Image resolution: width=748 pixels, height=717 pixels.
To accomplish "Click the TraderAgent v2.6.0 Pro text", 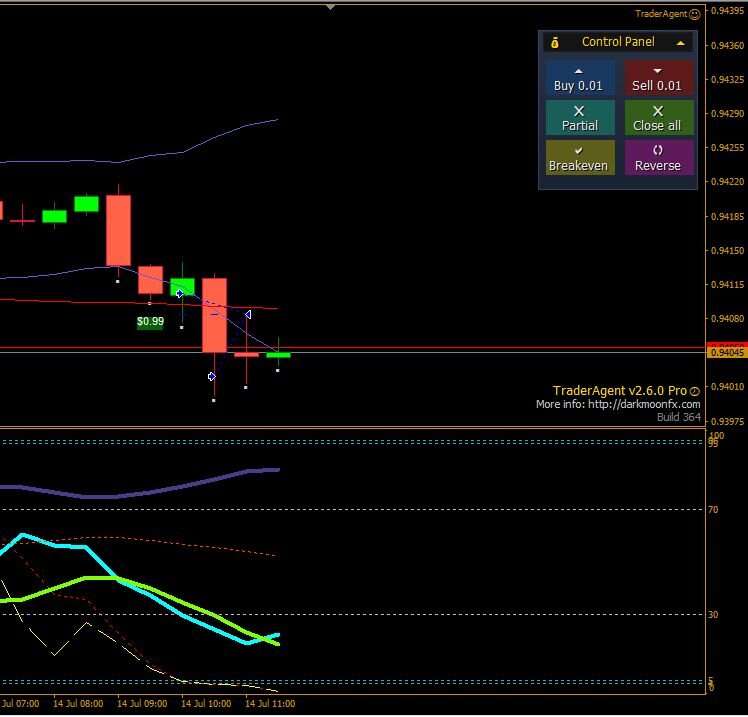I will point(619,391).
